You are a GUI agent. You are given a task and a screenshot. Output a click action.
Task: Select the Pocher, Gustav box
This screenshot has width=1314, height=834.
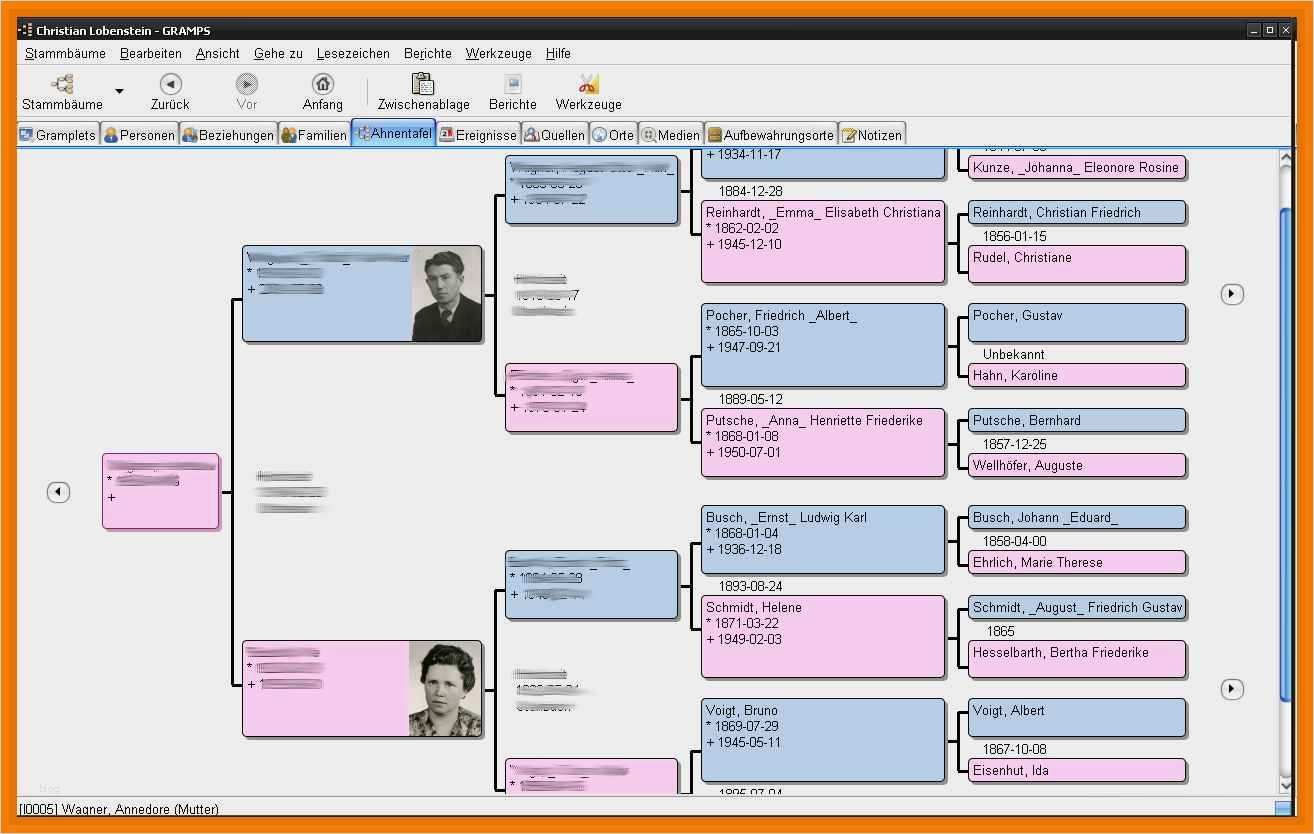pos(1077,322)
